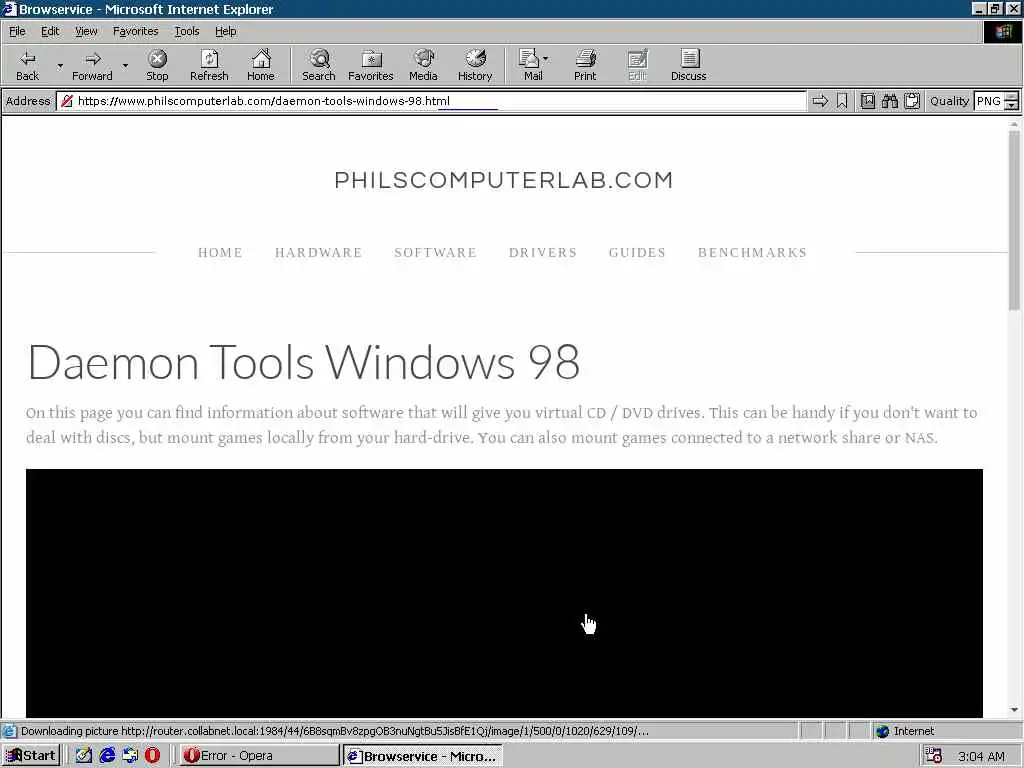Click the clipboard icon near Quality
The height and width of the screenshot is (768, 1024).
tap(912, 101)
